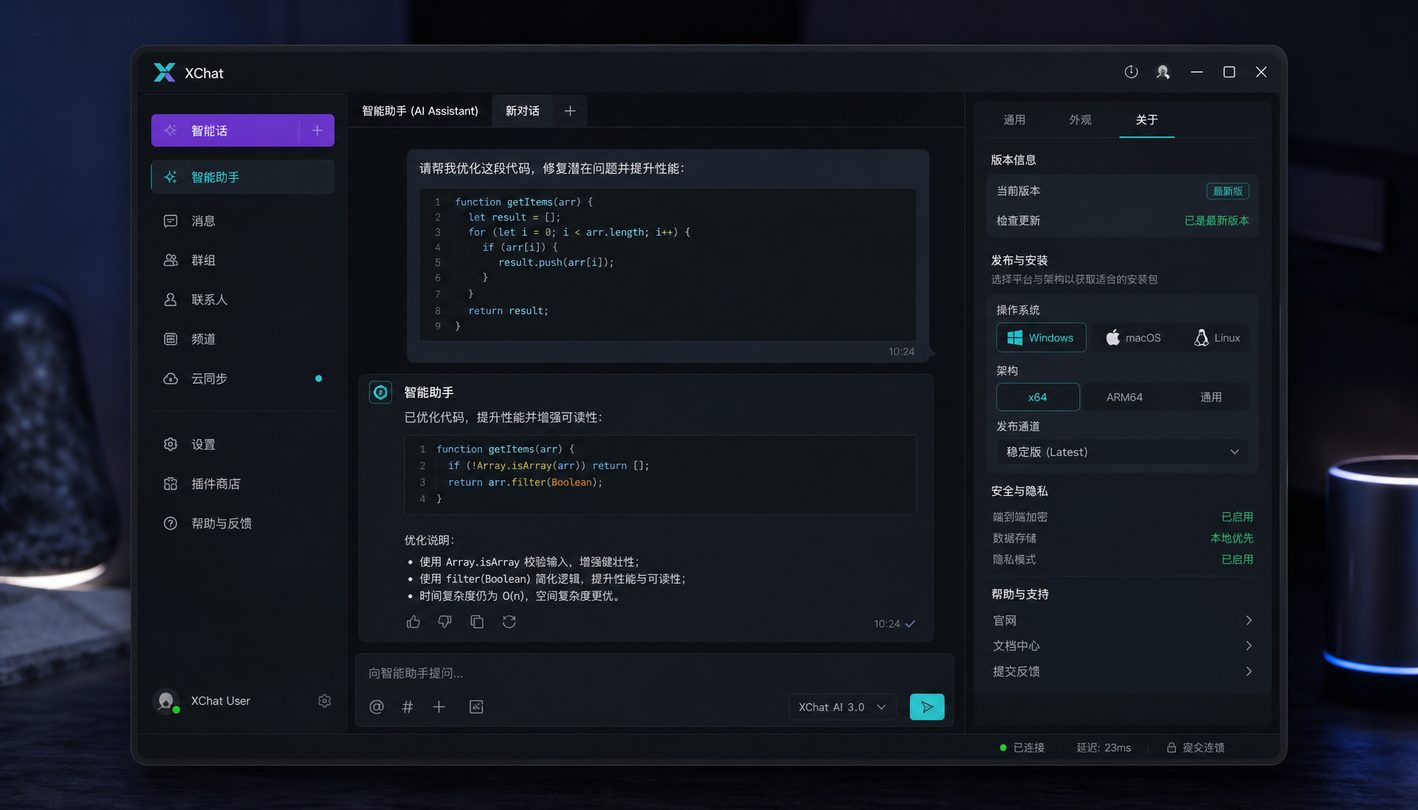Open 消息 in the sidebar
Image resolution: width=1418 pixels, height=810 pixels.
243,220
